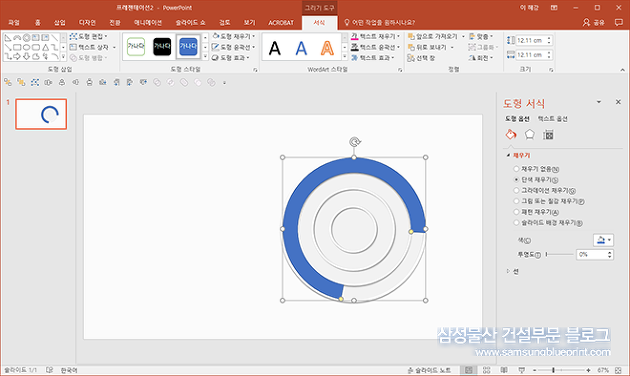Apply orange outlined WordArt A style

[327, 48]
